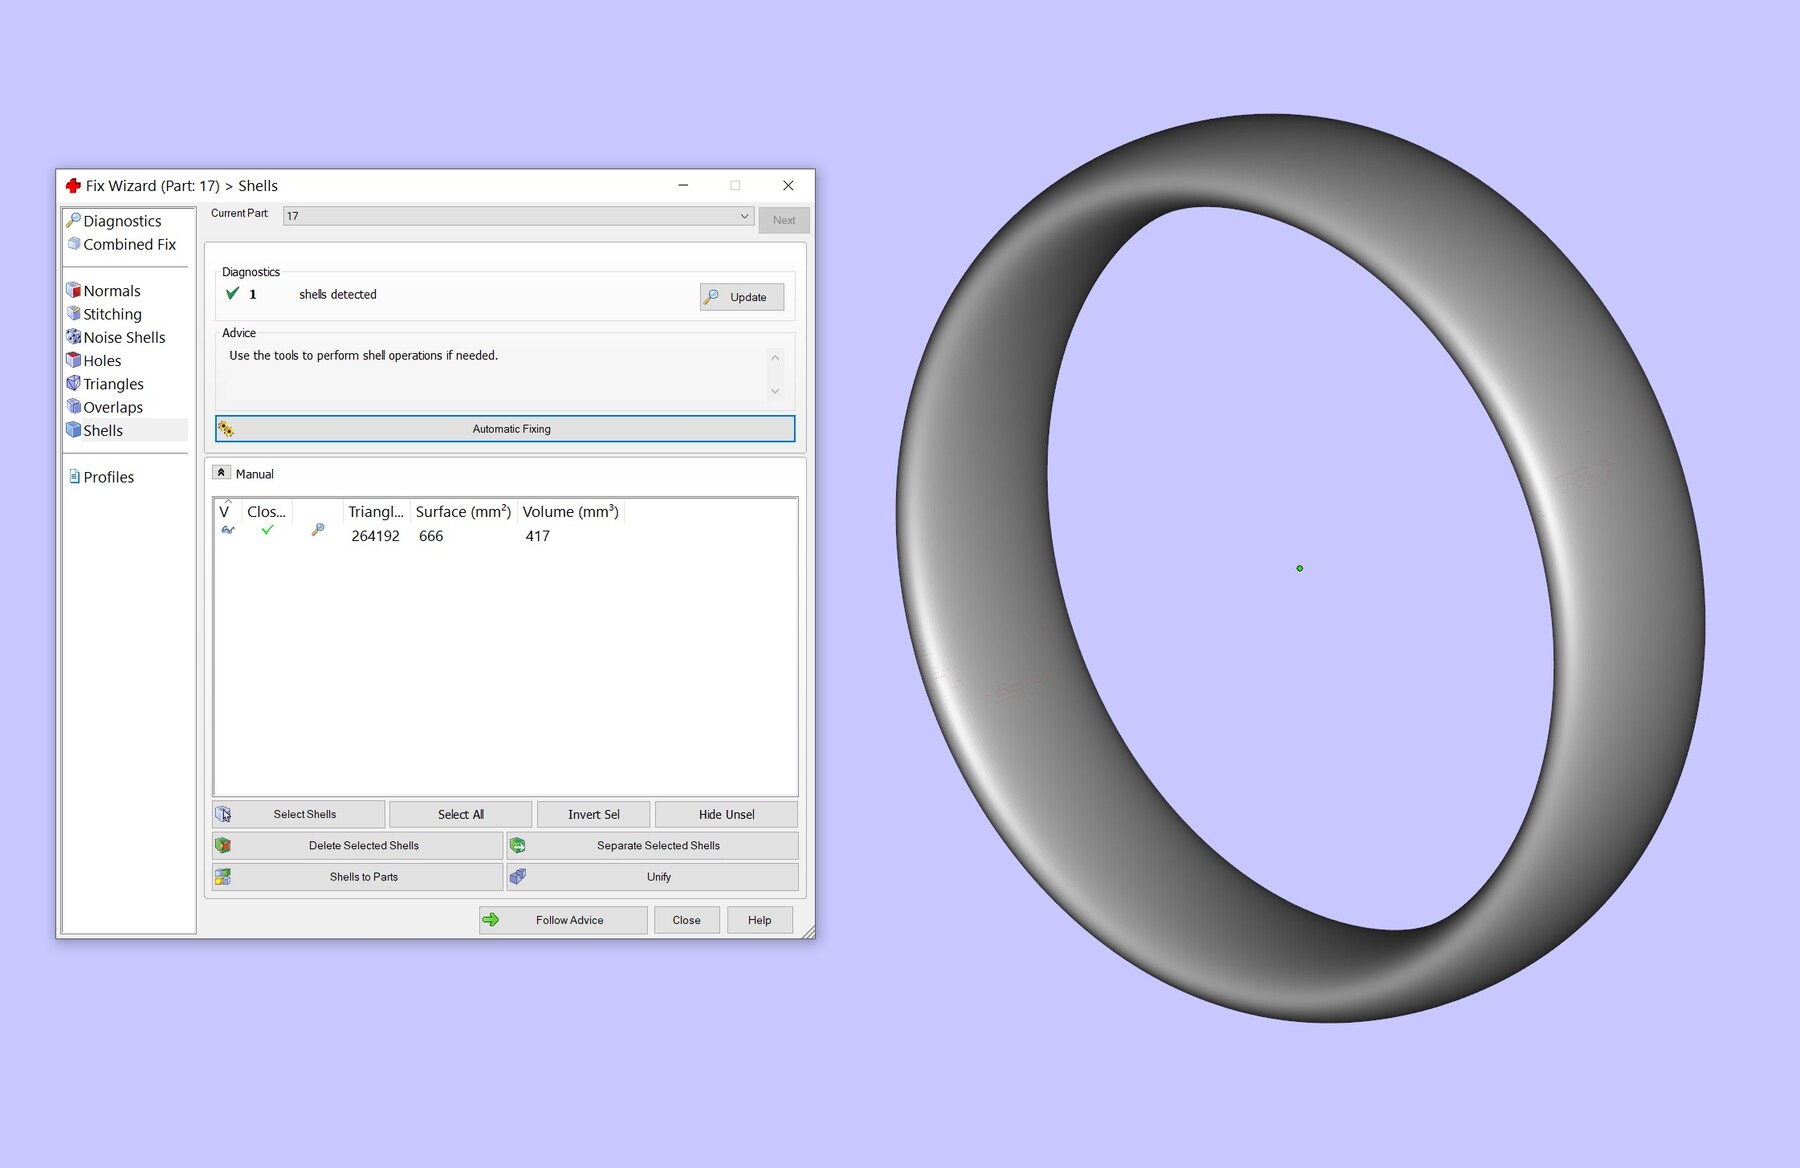The height and width of the screenshot is (1168, 1800).
Task: Close the Fix Wizard window
Action: [x=788, y=186]
